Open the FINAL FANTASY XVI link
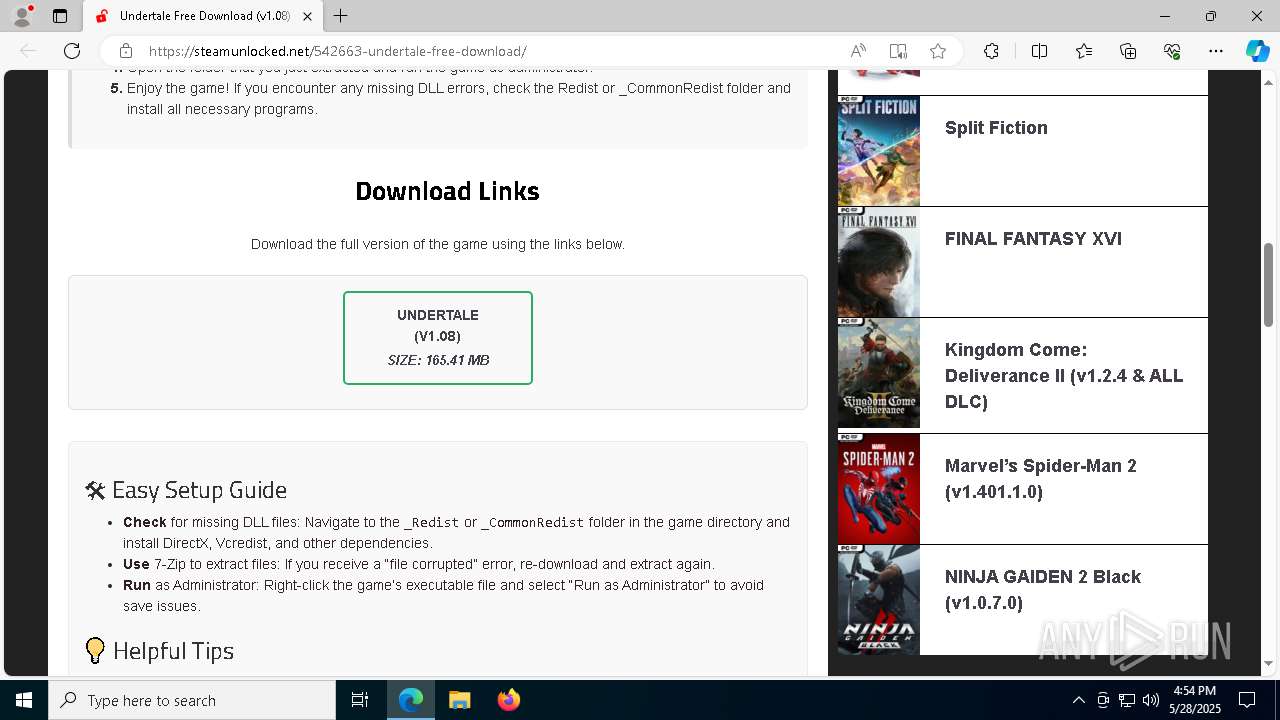The height and width of the screenshot is (720, 1280). click(1033, 239)
